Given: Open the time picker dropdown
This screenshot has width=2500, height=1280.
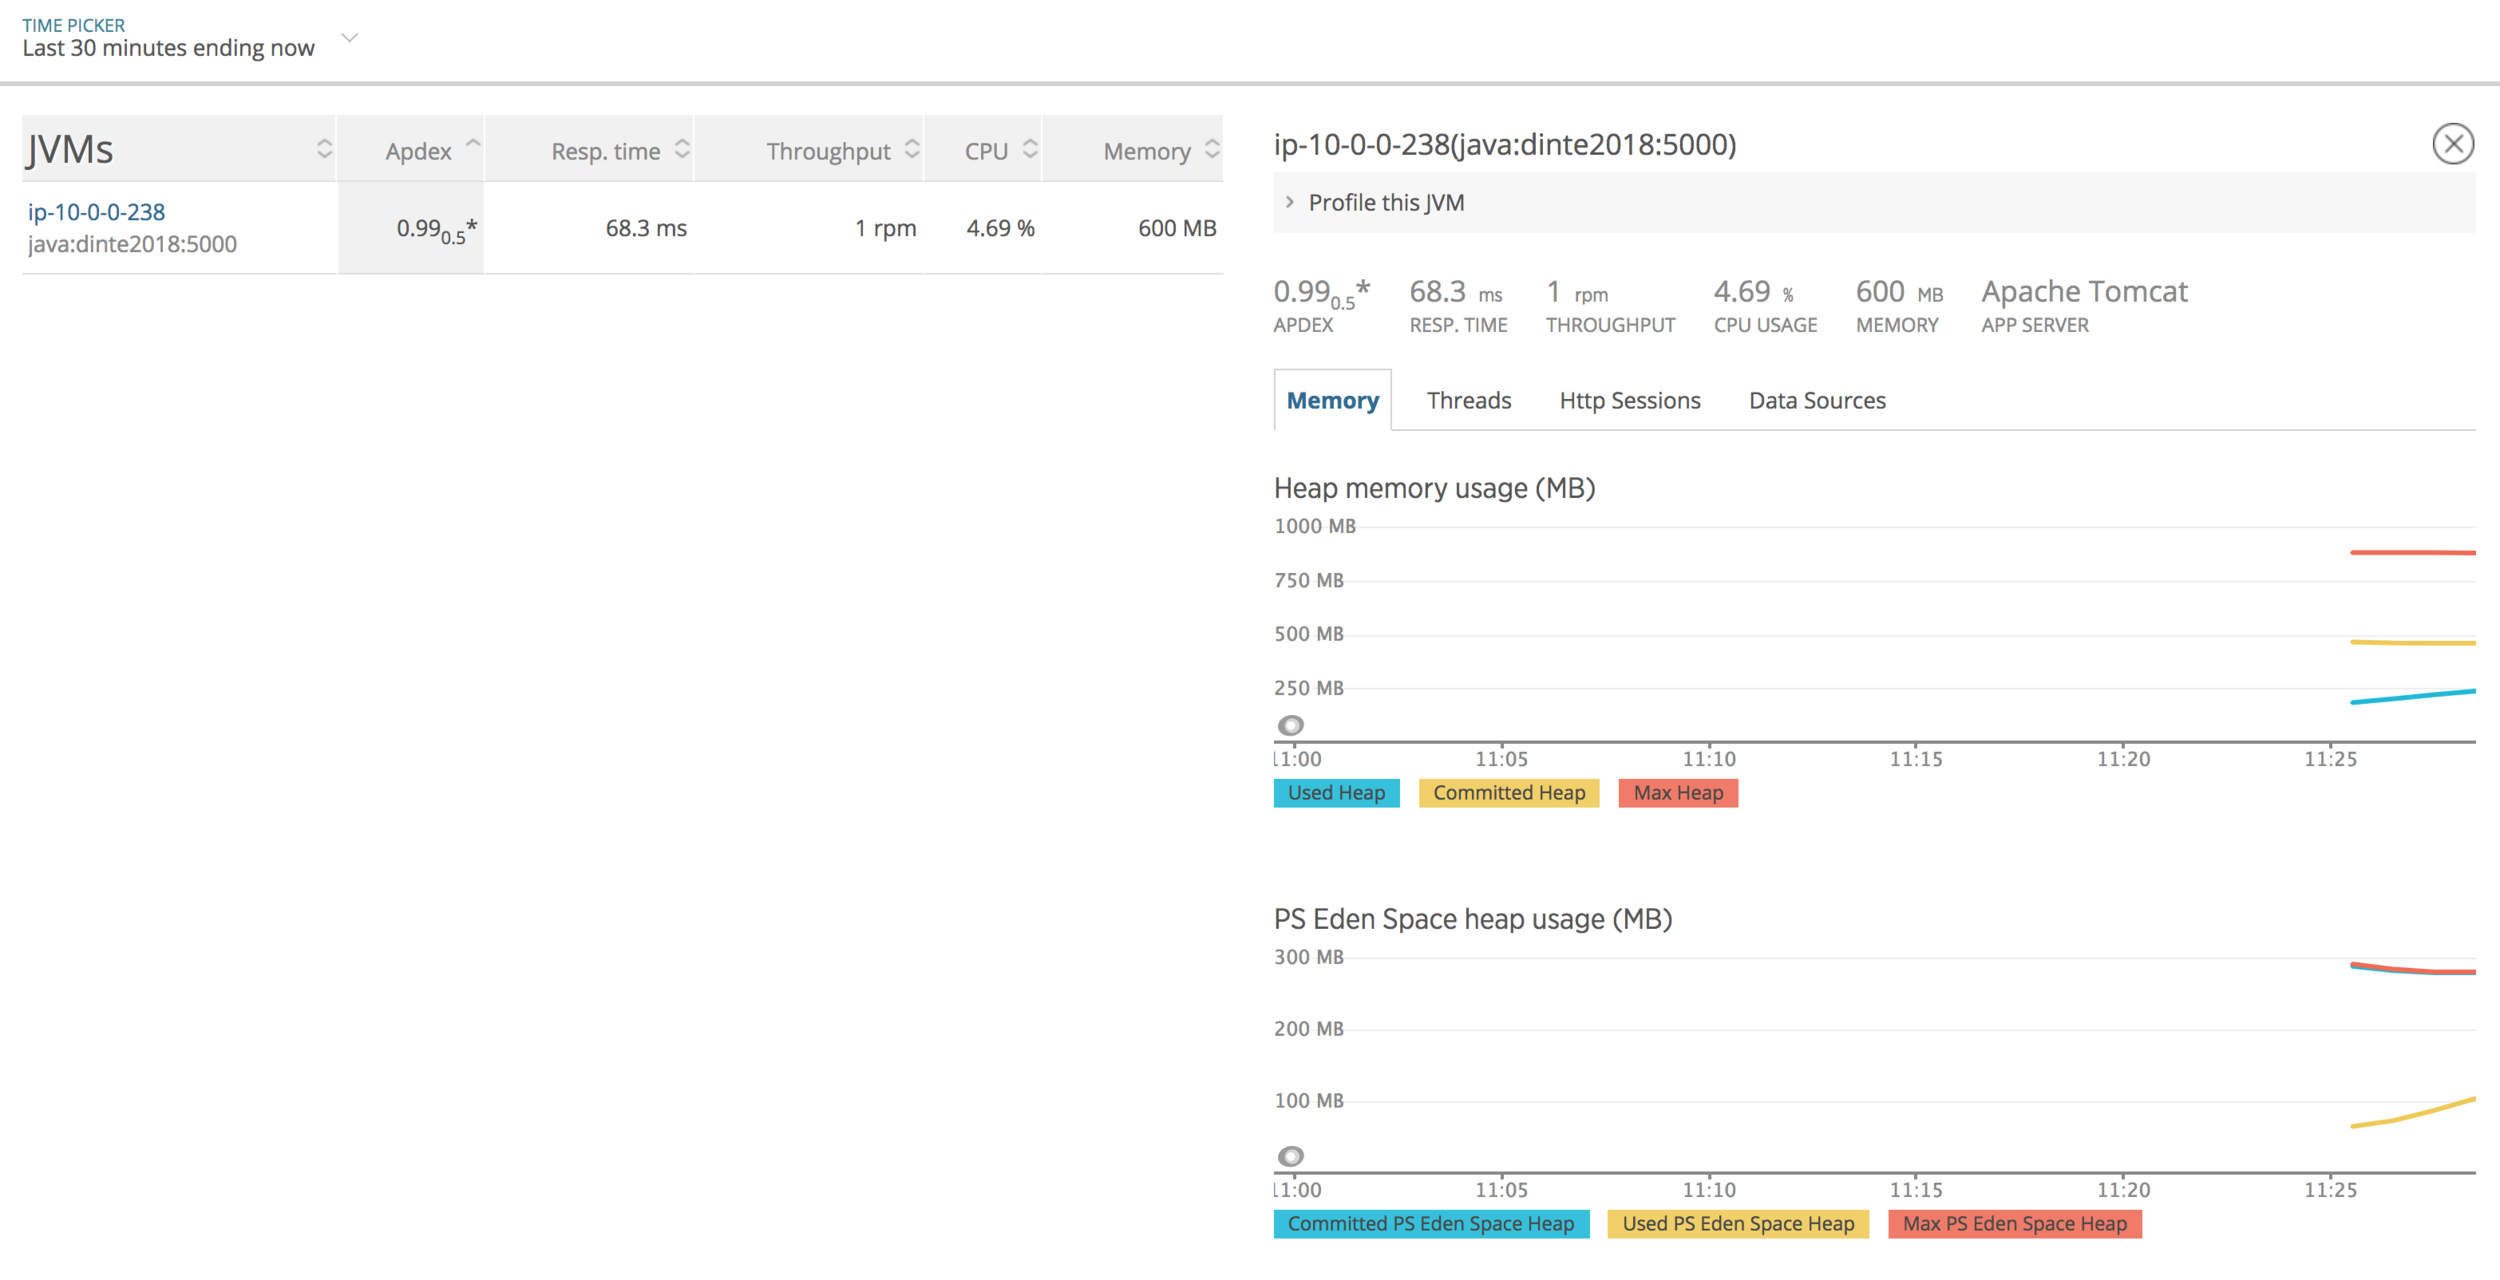Looking at the screenshot, I should (349, 38).
